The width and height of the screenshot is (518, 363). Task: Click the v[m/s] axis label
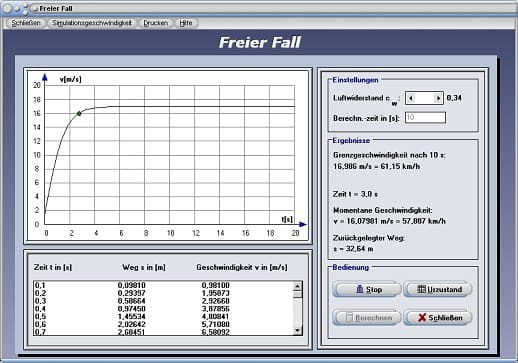70,79
